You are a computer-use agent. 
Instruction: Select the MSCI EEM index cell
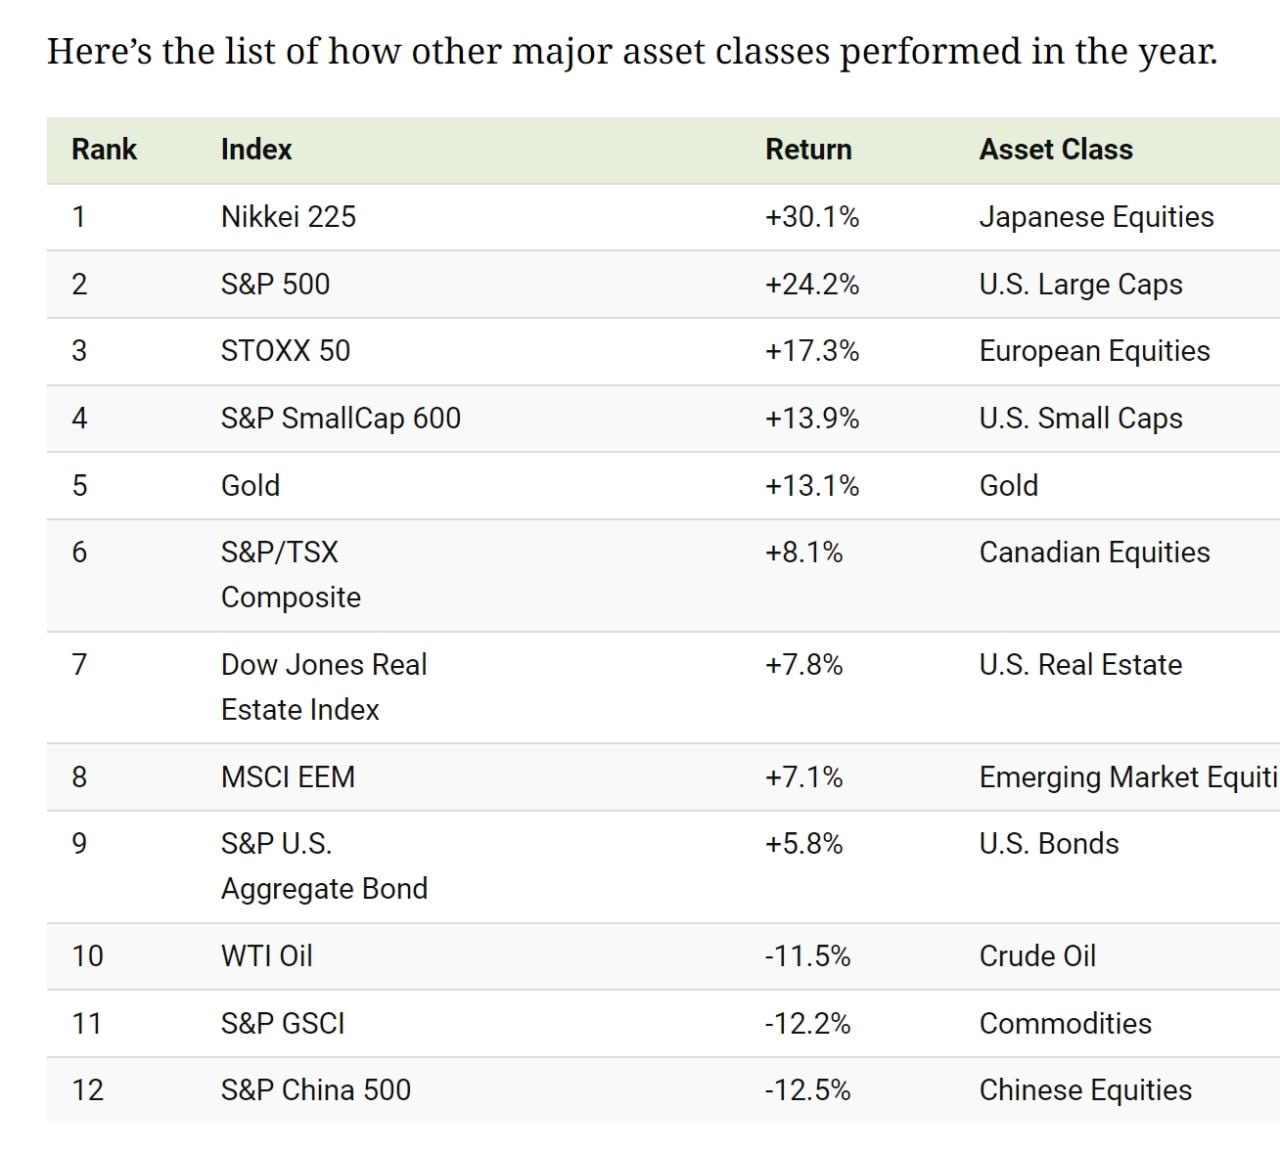(288, 777)
